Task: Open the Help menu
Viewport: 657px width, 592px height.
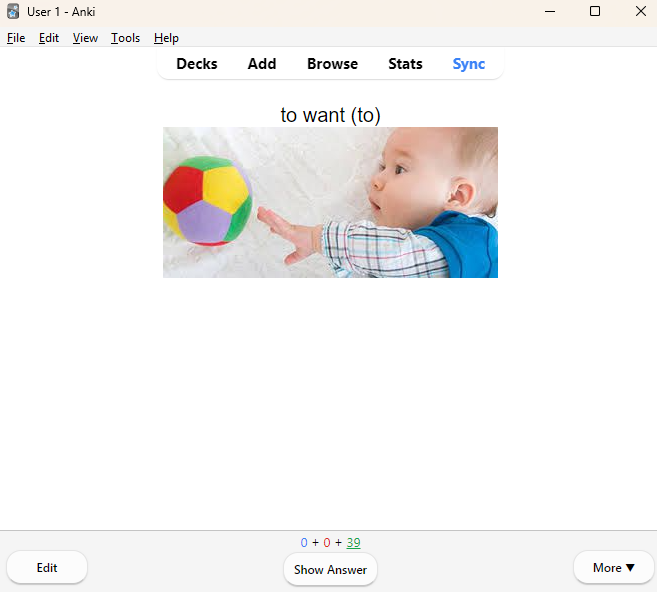Action: [166, 38]
